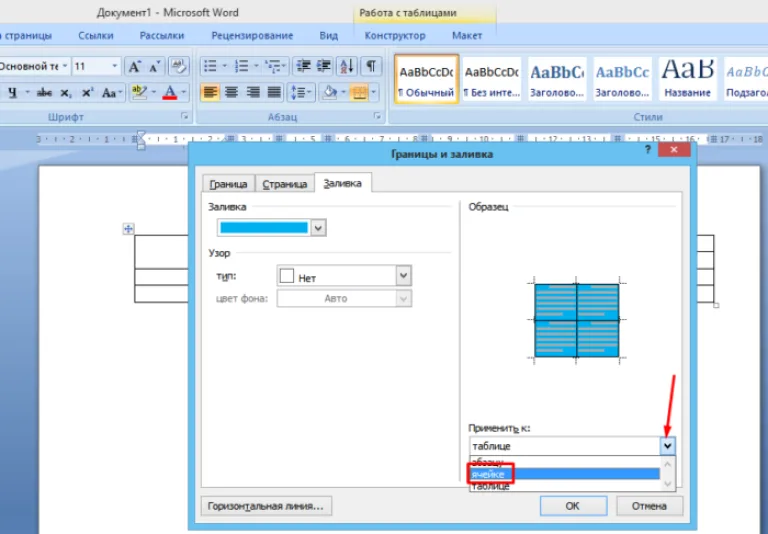Decrease paragraph indent
768x534 pixels.
304,66
